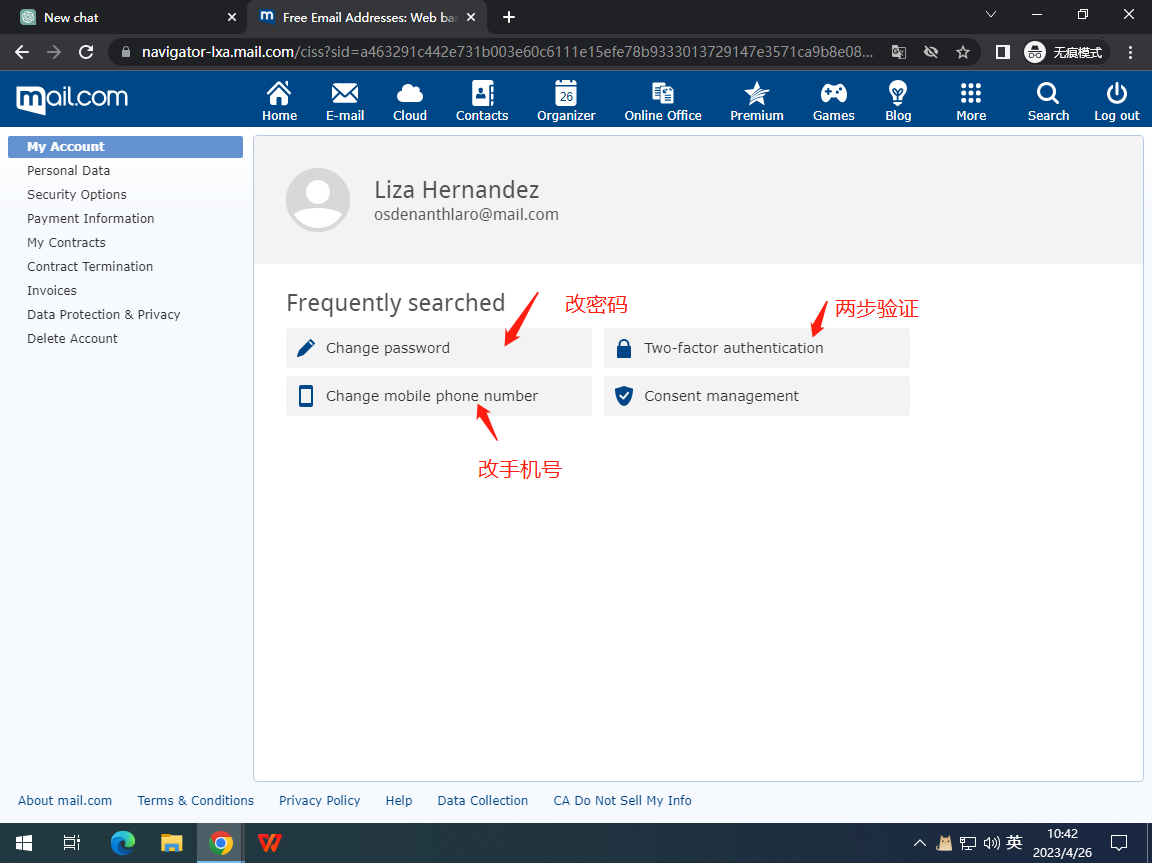This screenshot has height=863, width=1152.
Task: Select Security Options in sidebar
Action: click(77, 195)
